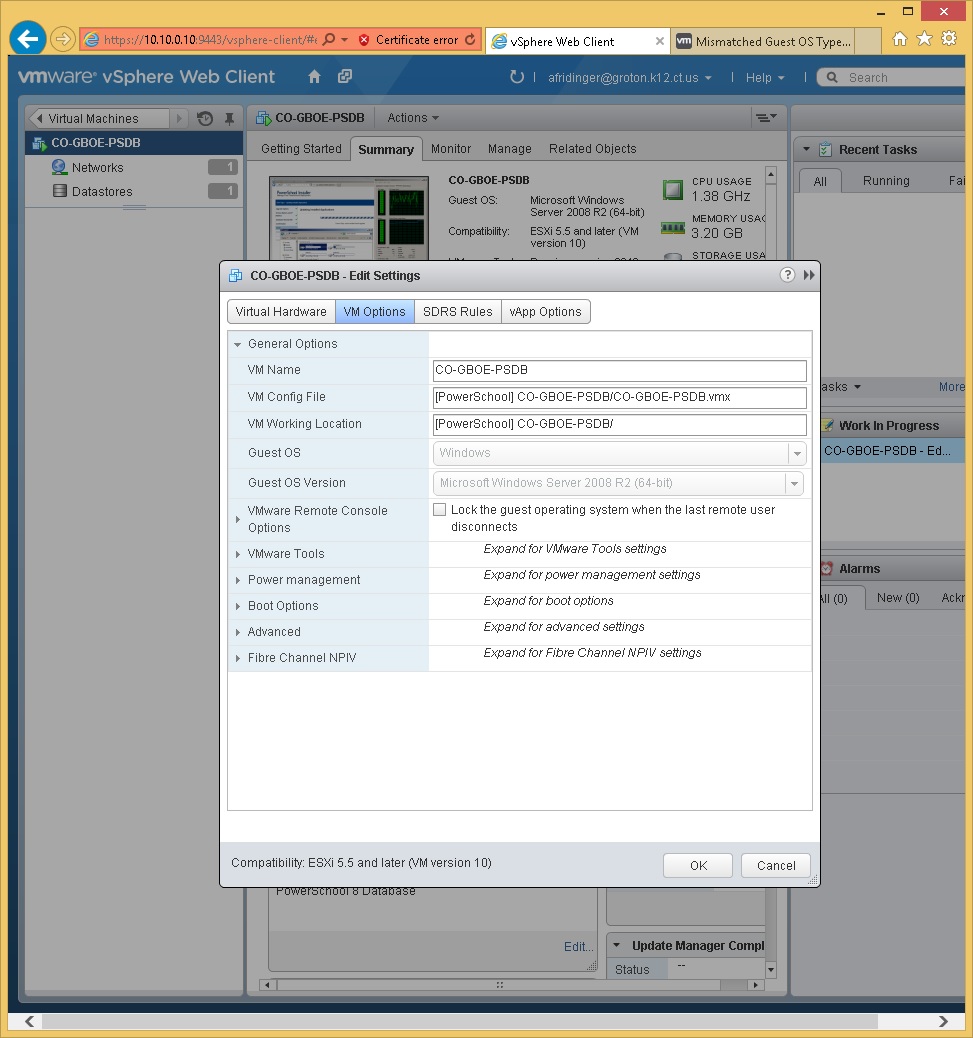Viewport: 973px width, 1038px height.
Task: Open Internet Explorer settings via the gear icon
Action: (x=948, y=38)
